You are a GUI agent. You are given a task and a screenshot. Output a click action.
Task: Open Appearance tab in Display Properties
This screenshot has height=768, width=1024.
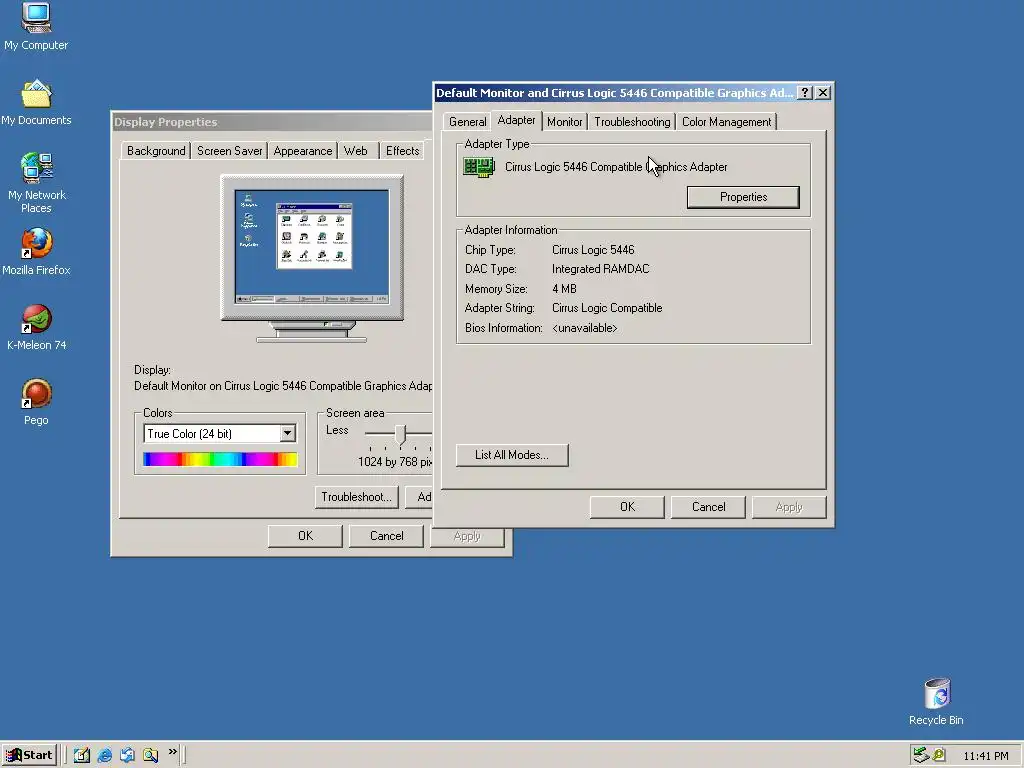pos(302,151)
